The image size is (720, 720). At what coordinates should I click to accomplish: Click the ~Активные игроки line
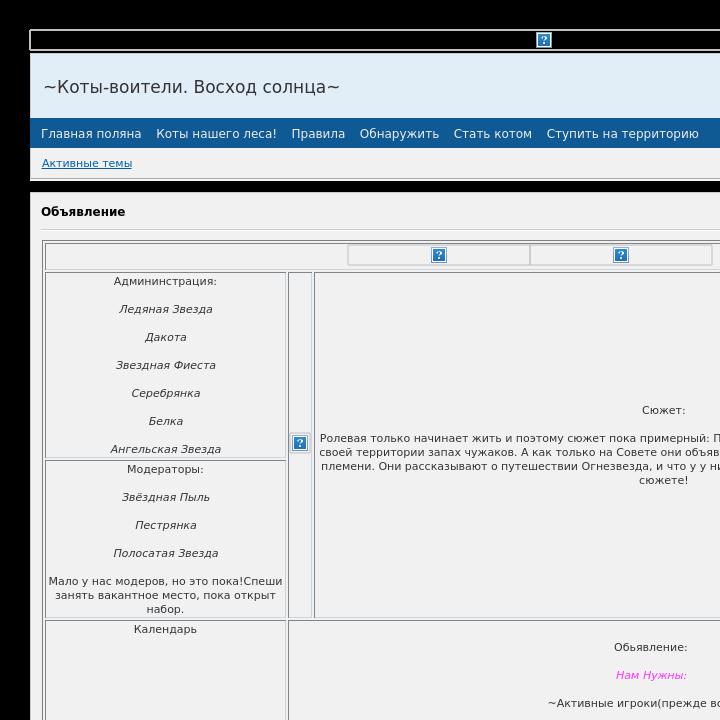[634, 703]
